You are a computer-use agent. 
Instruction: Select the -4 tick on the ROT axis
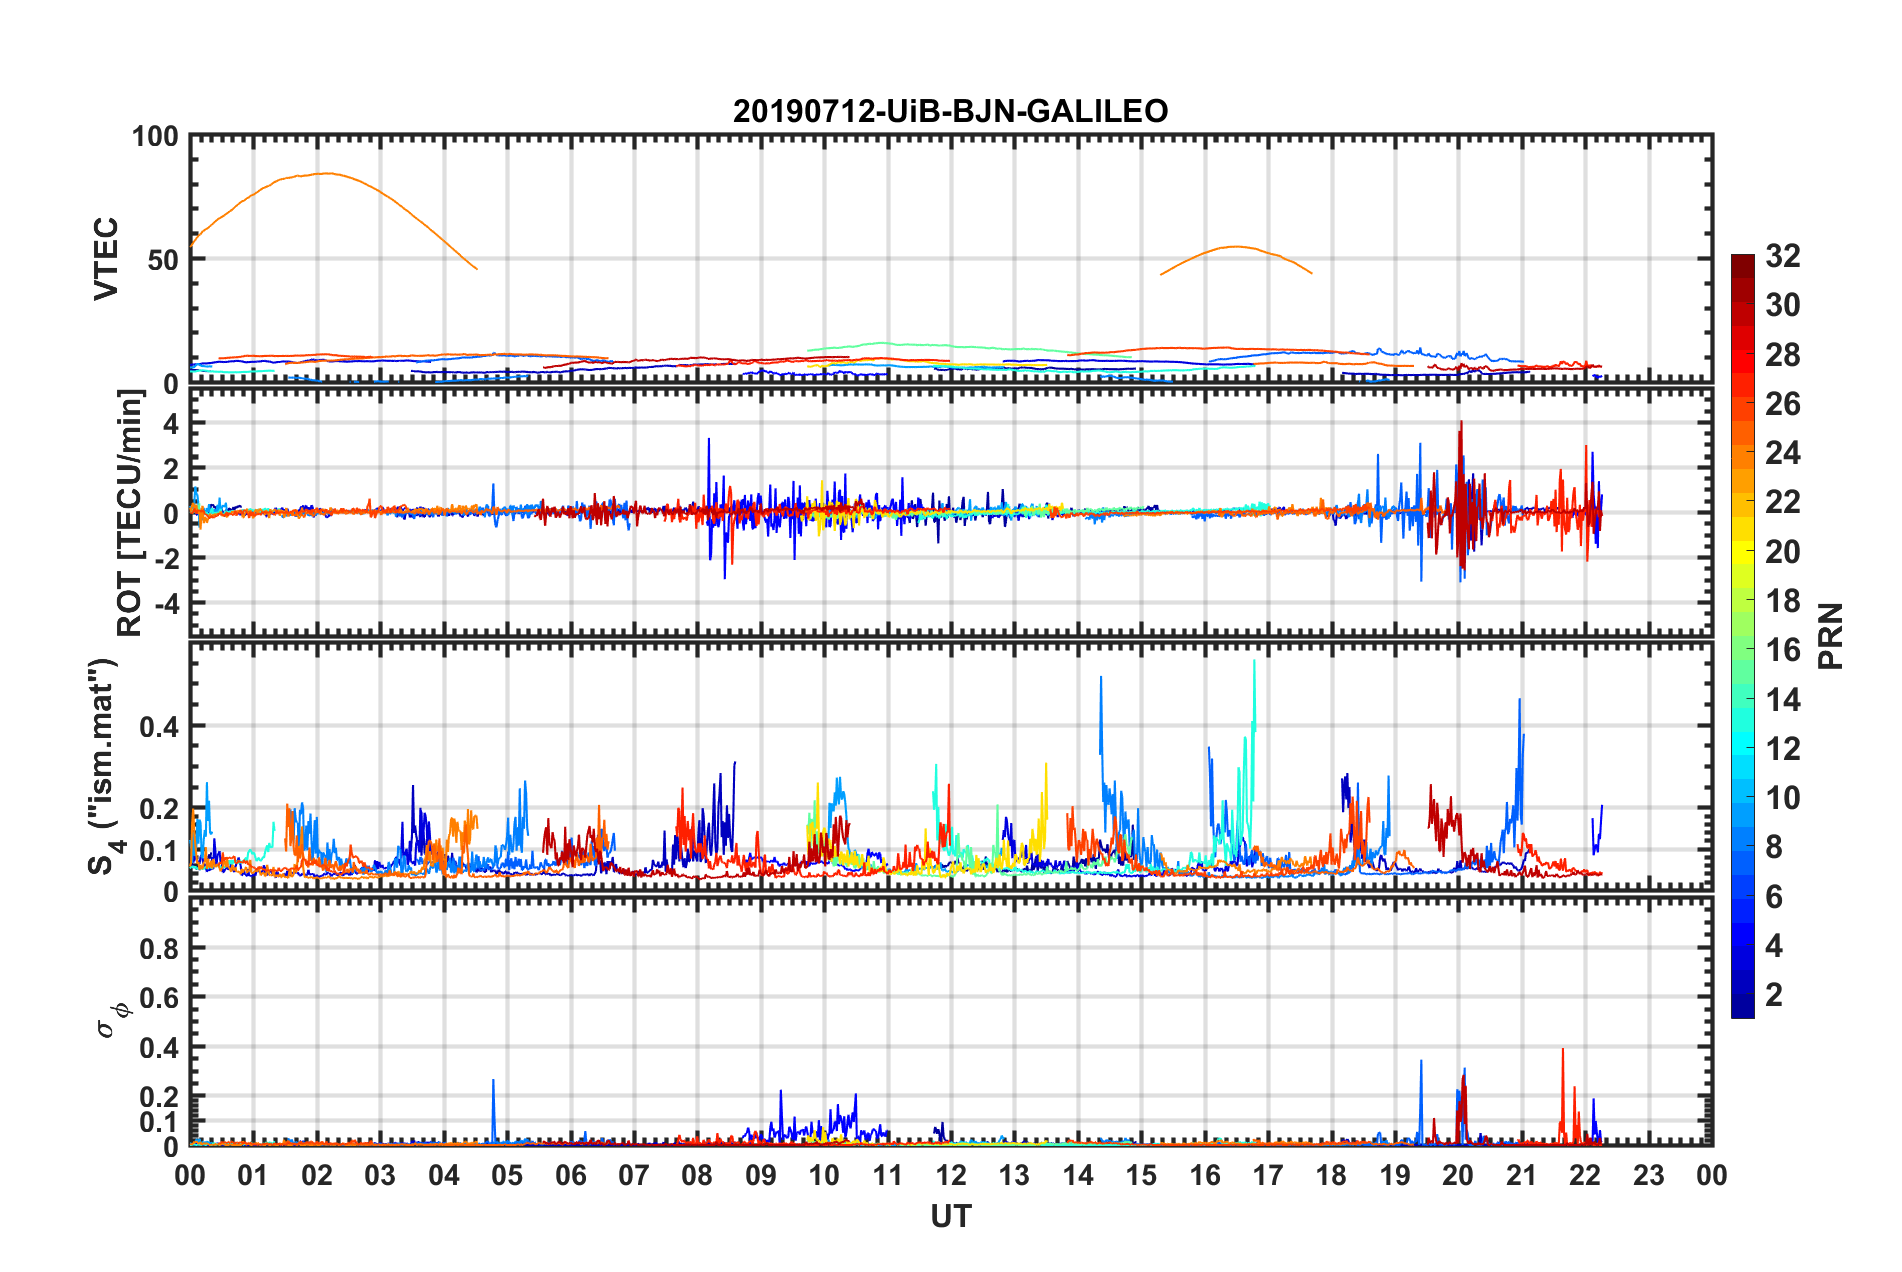pos(165,603)
